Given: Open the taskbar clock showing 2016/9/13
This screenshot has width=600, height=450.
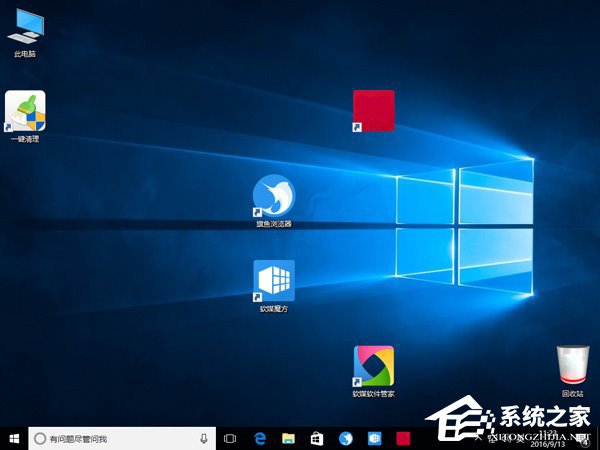Looking at the screenshot, I should coord(547,439).
